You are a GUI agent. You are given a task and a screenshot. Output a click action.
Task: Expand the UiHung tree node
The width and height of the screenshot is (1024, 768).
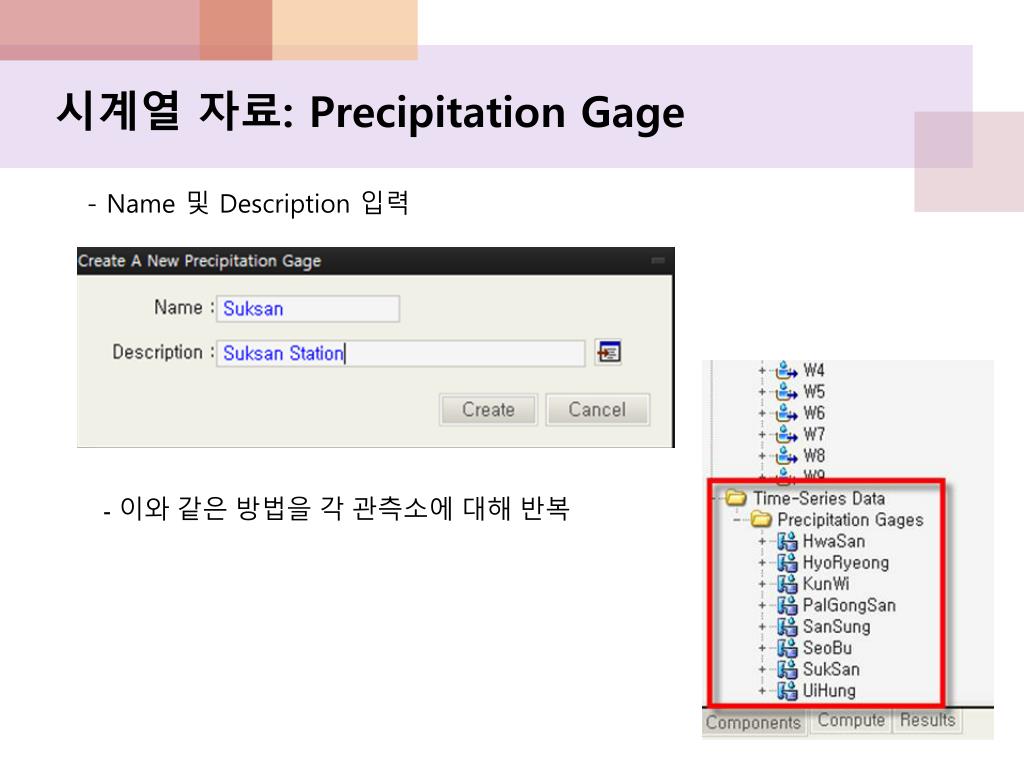[762, 690]
